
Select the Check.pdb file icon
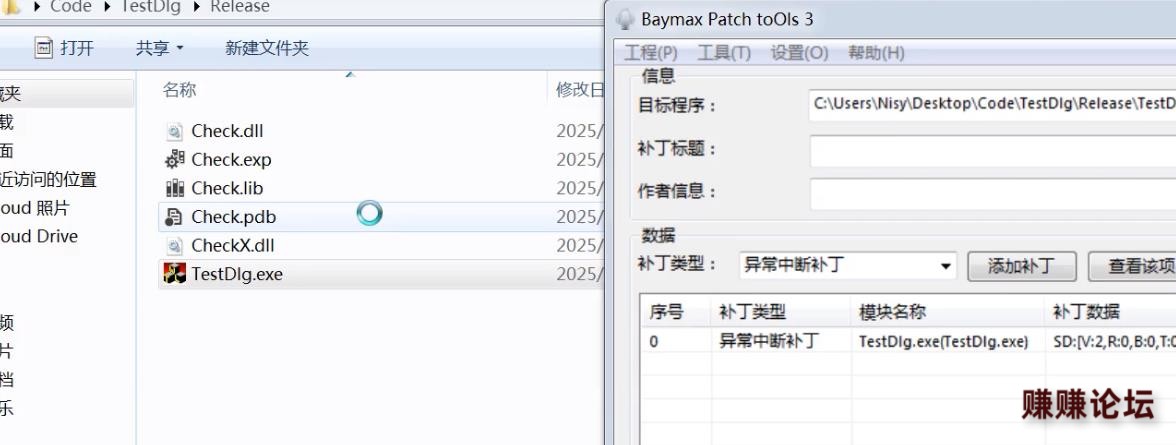click(174, 217)
